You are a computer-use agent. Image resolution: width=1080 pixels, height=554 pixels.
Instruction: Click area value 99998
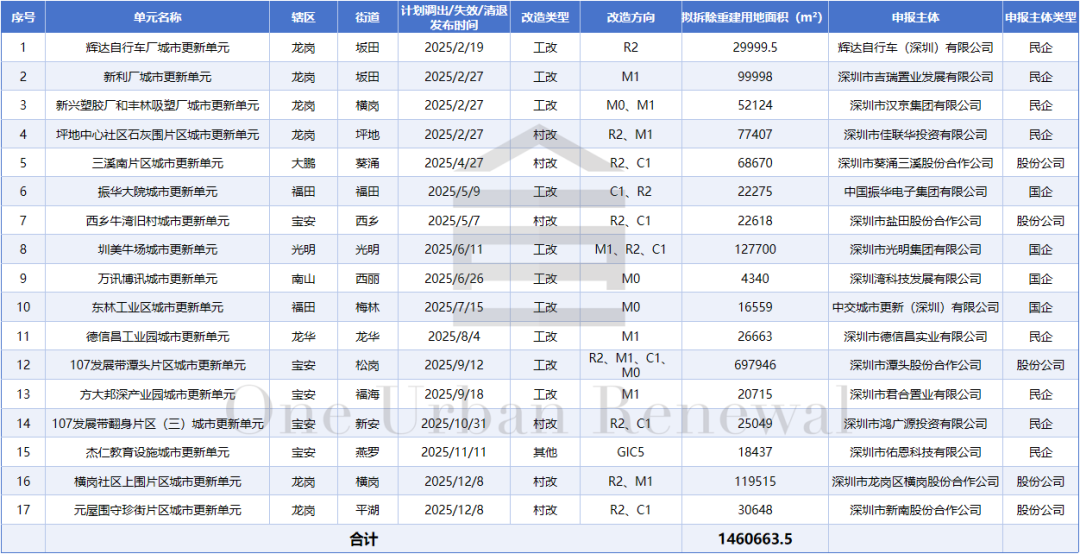[x=755, y=76]
